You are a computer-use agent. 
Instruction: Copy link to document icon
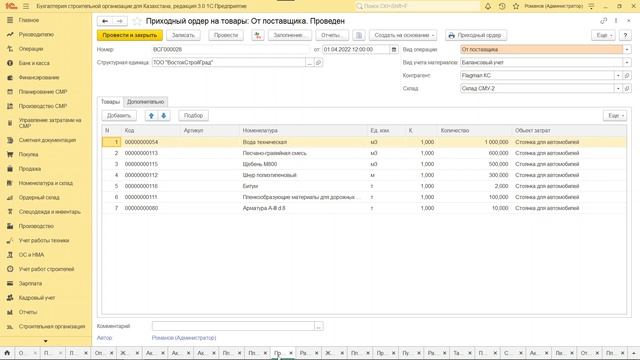click(x=604, y=21)
